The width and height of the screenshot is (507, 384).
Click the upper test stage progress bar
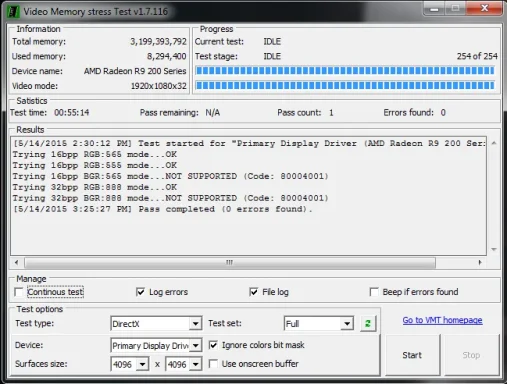[x=345, y=71]
